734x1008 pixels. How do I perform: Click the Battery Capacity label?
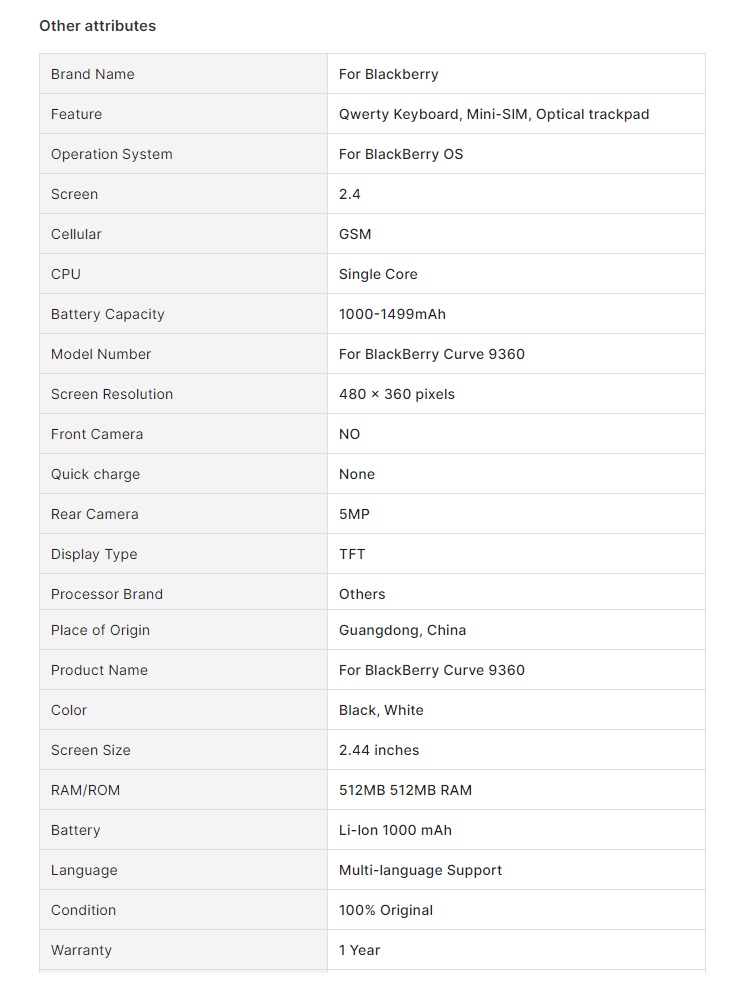[107, 314]
